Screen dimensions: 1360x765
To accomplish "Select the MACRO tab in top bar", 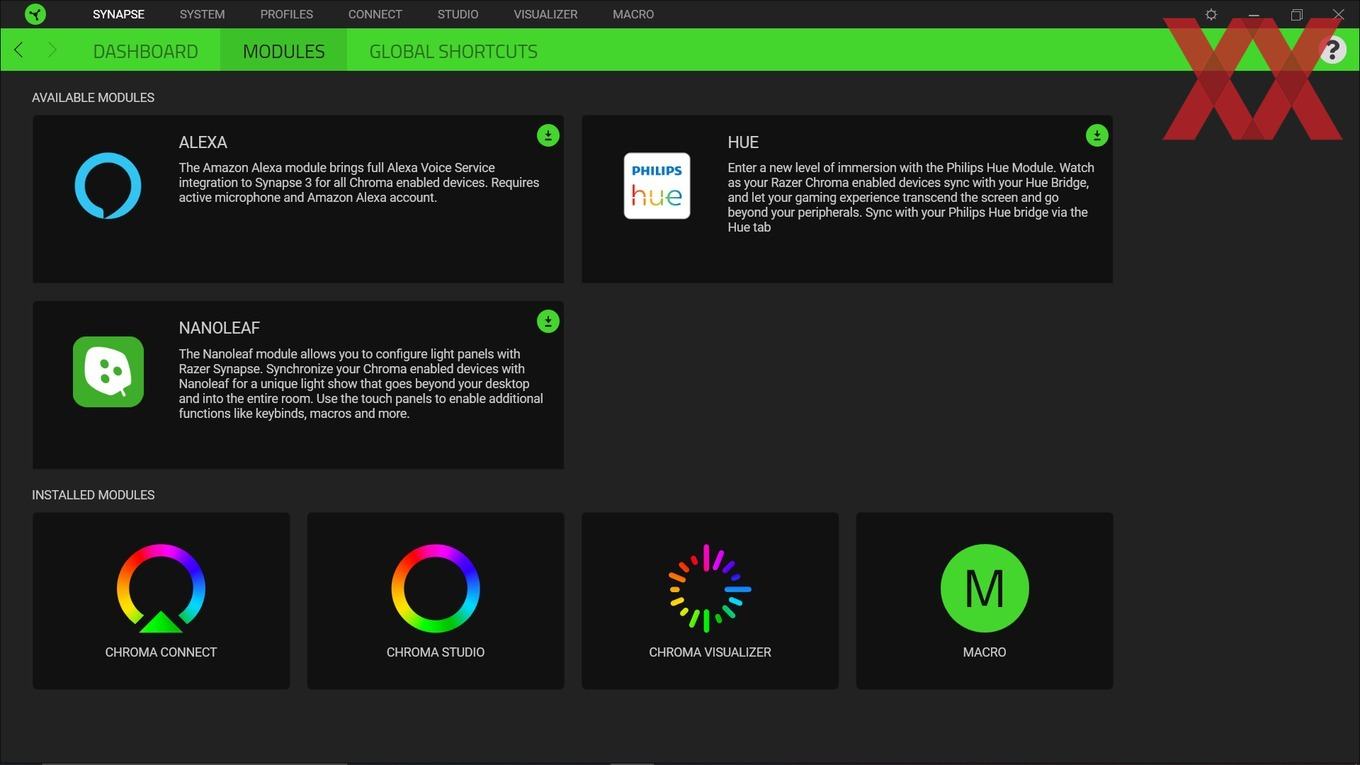I will (633, 14).
